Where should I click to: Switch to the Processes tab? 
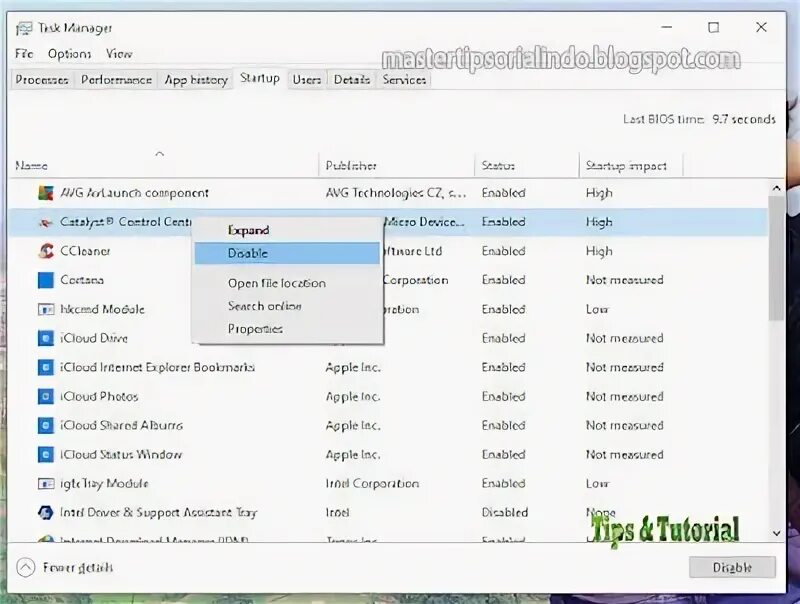42,80
